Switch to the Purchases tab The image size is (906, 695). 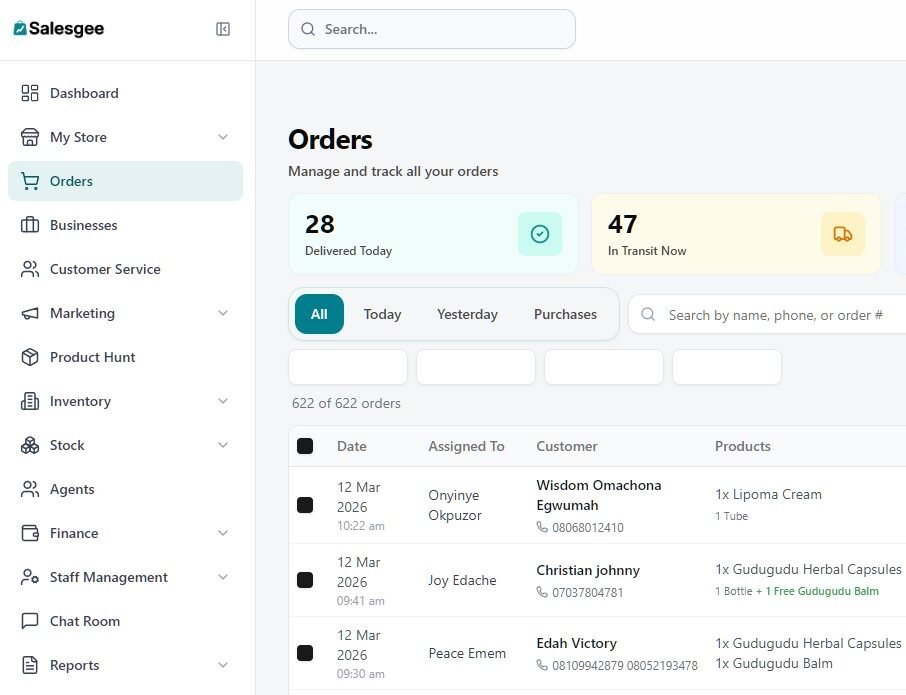[565, 314]
